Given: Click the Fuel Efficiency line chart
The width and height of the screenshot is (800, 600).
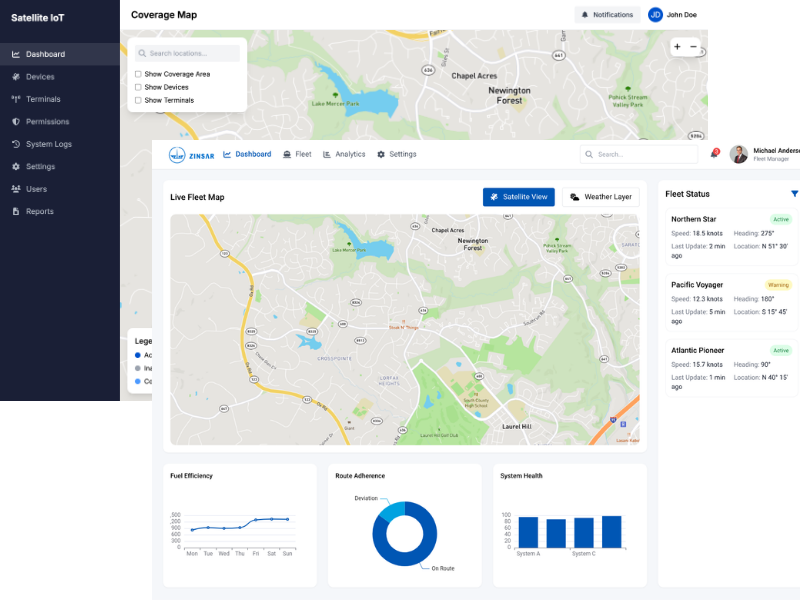Looking at the screenshot, I should coord(239,533).
